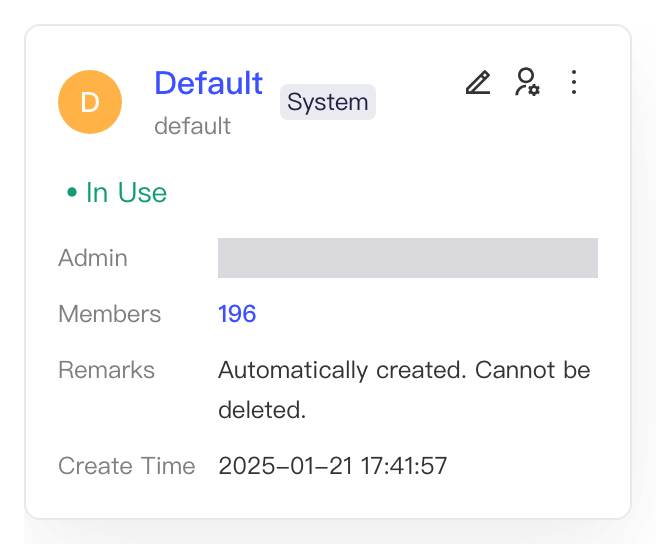Click the pencil edit icon
Screen dimensions: 656x544
(x=478, y=82)
